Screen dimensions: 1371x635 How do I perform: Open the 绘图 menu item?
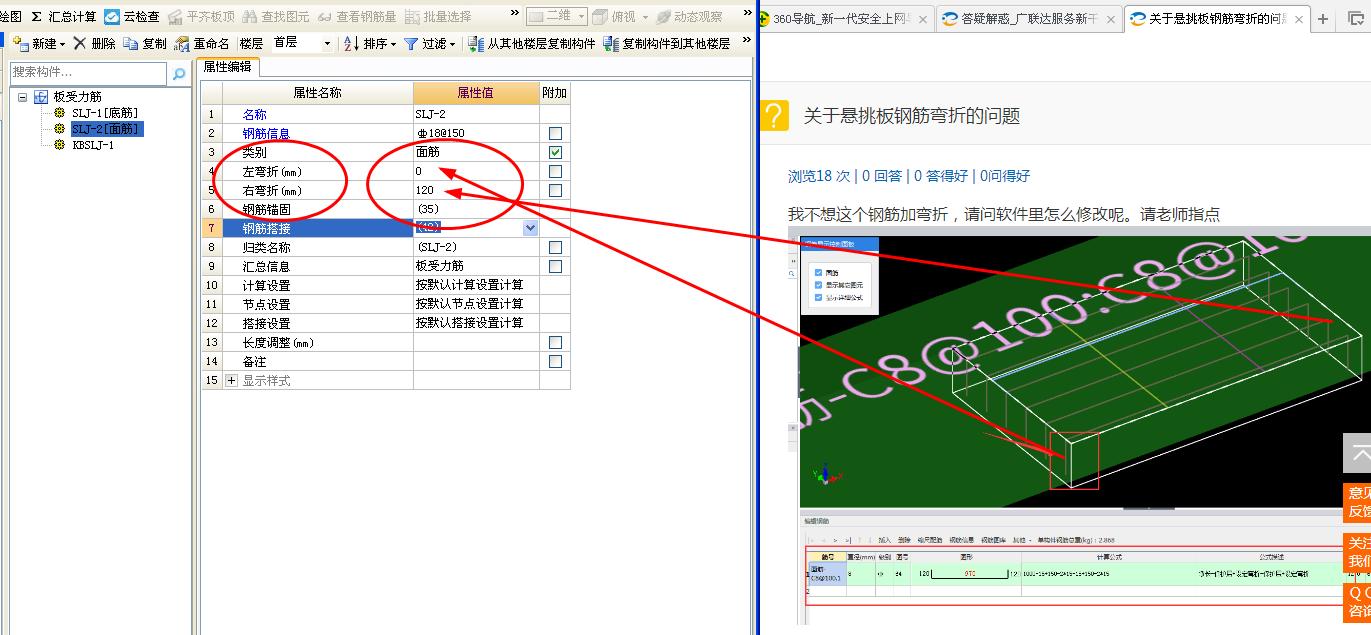pyautogui.click(x=11, y=17)
